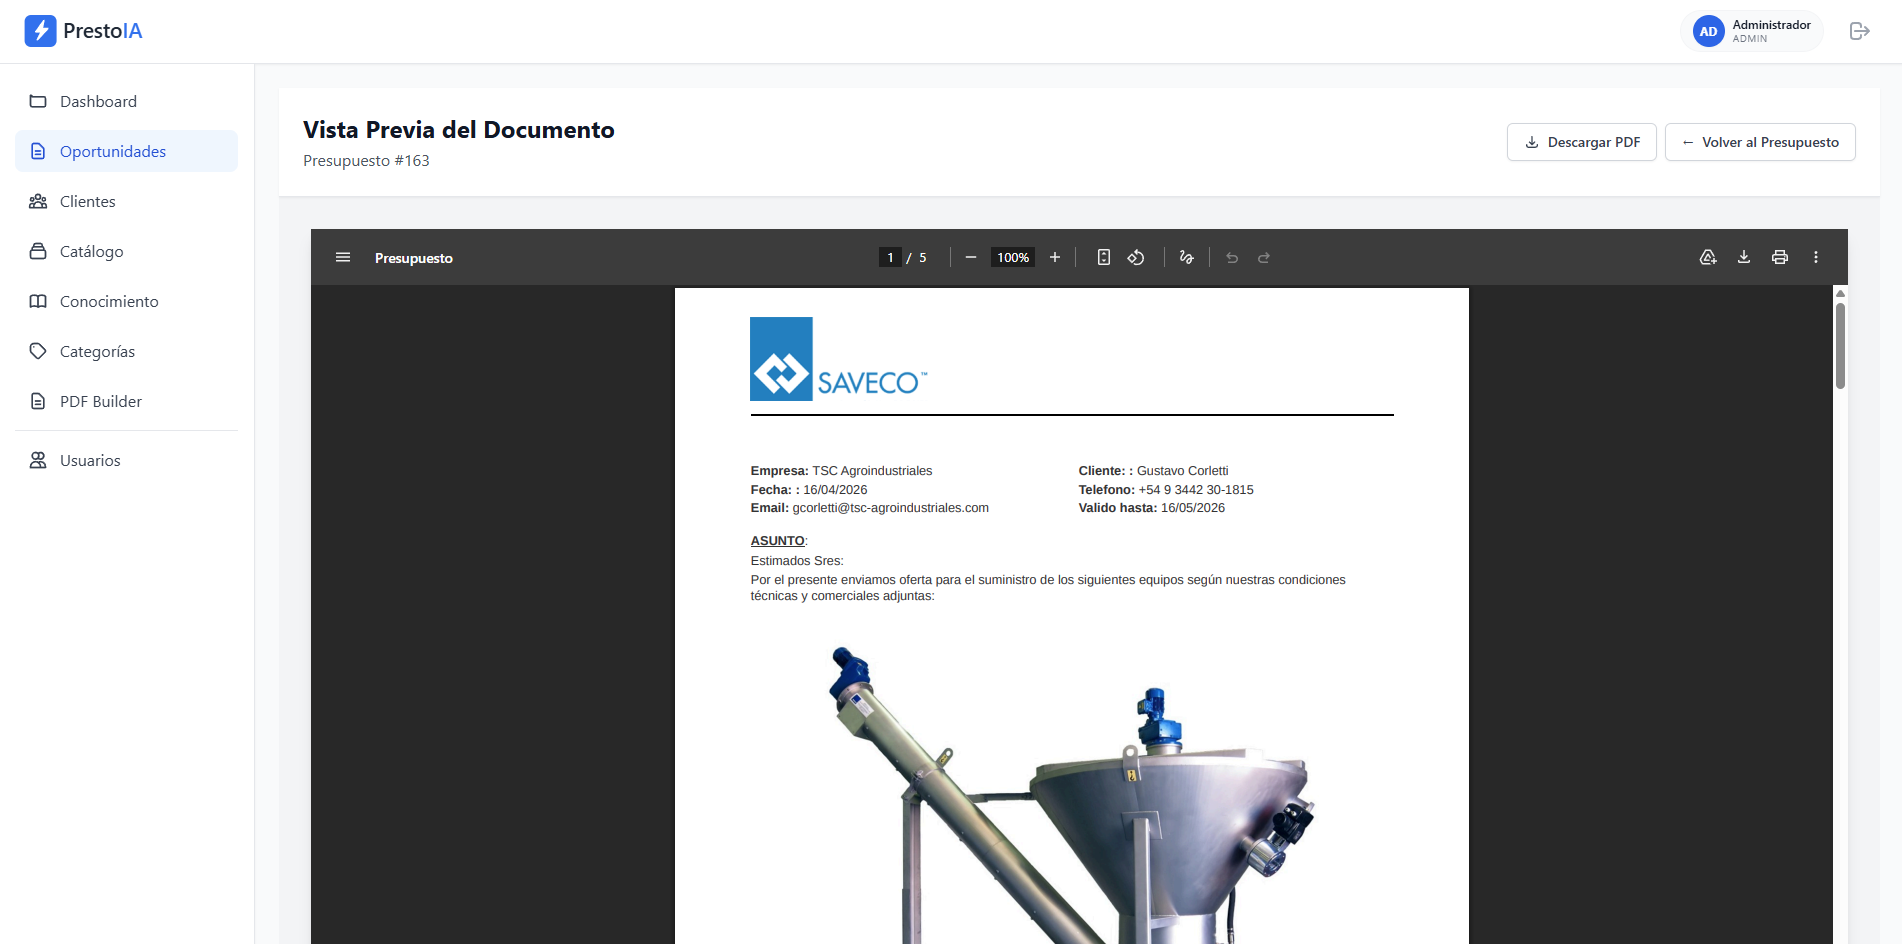The image size is (1902, 944).
Task: Go to Clientes section
Action: [126, 201]
